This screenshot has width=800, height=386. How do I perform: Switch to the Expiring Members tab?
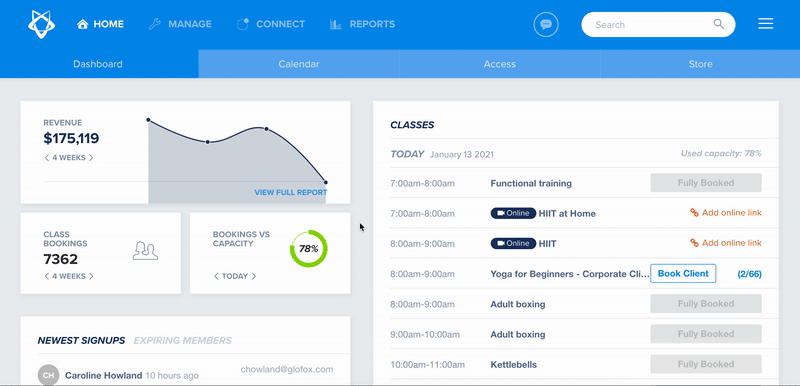[183, 340]
